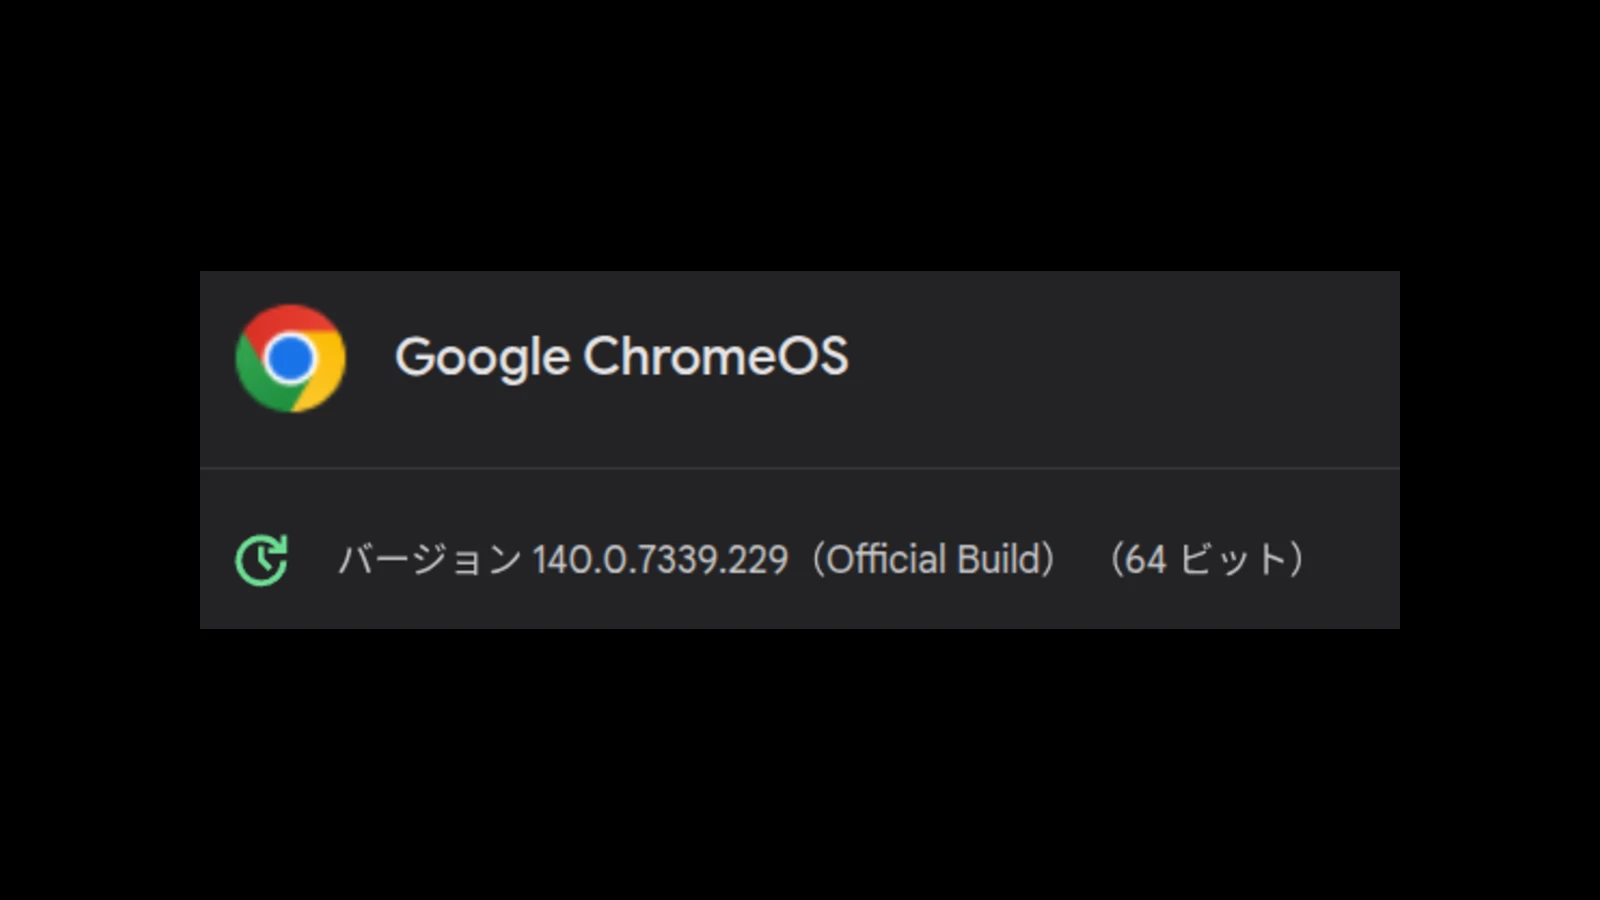Click the Chrome logo icon
The height and width of the screenshot is (900, 1600).
290,358
